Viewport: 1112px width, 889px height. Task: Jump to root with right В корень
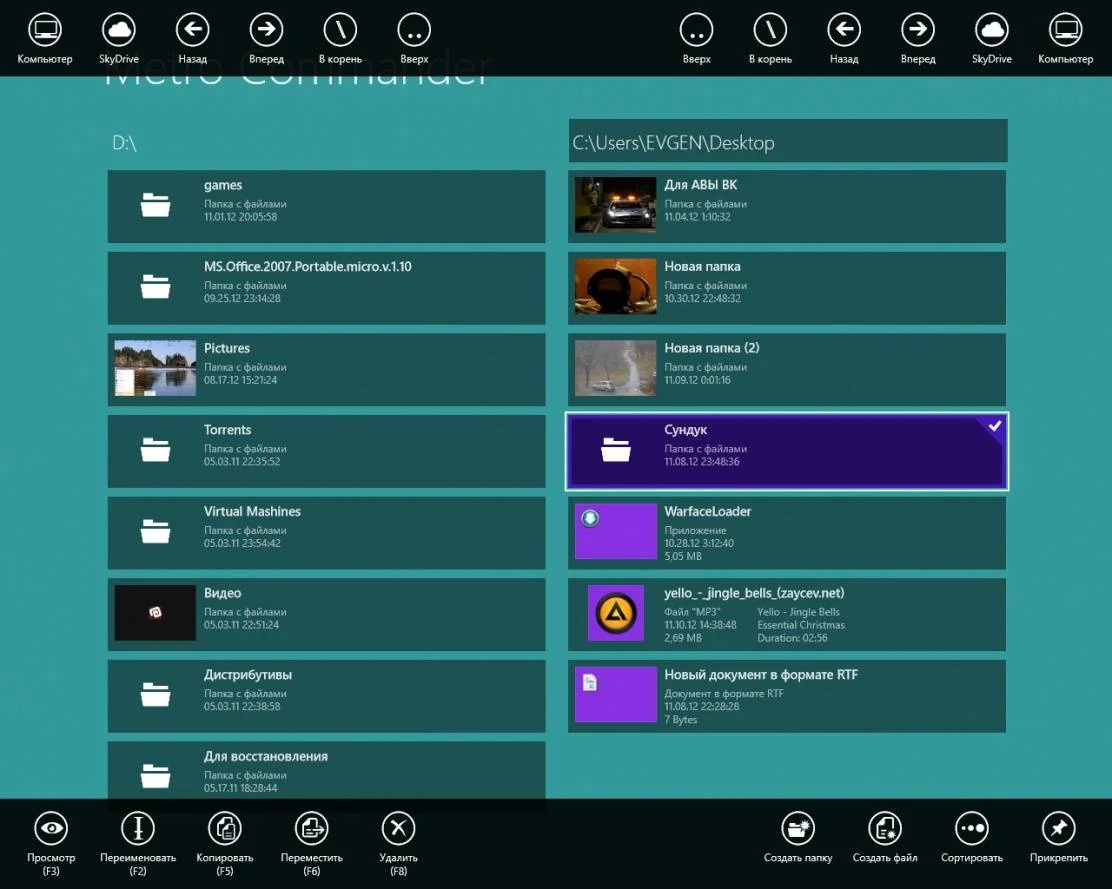[x=770, y=30]
